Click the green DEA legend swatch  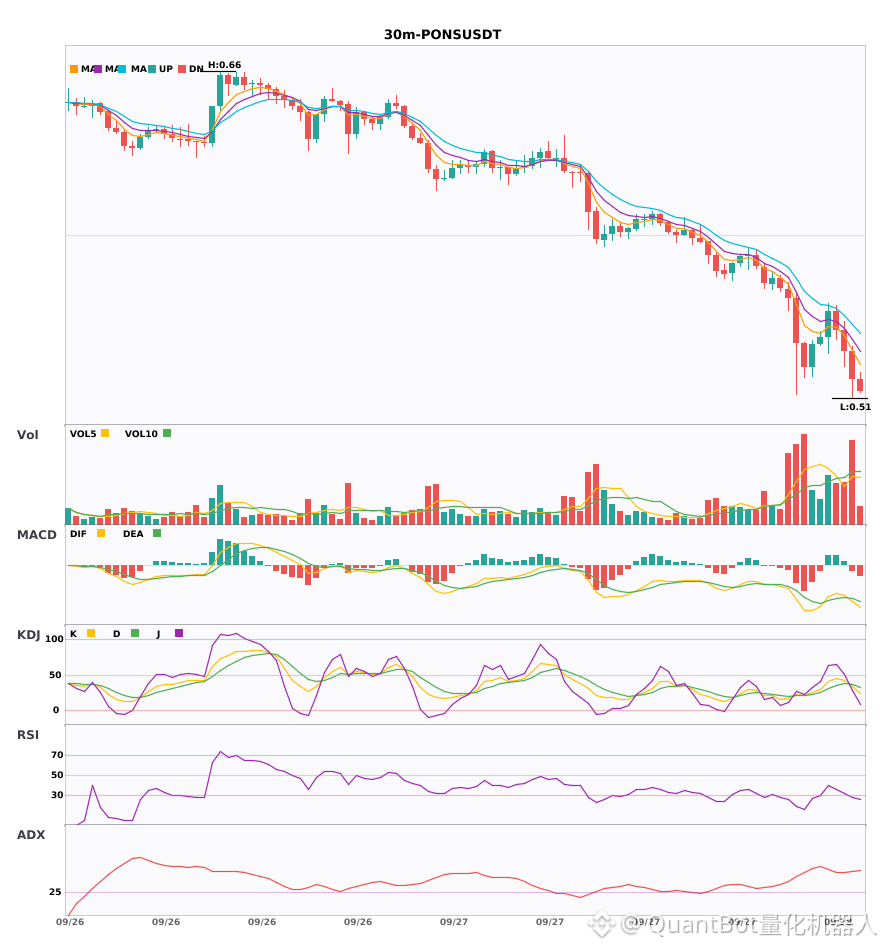157,533
